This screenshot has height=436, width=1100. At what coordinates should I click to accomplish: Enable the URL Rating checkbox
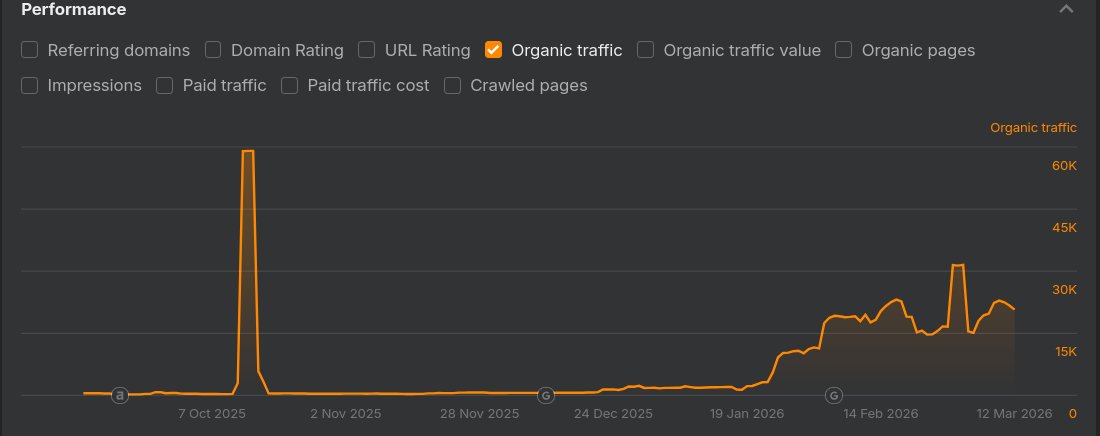[x=366, y=50]
